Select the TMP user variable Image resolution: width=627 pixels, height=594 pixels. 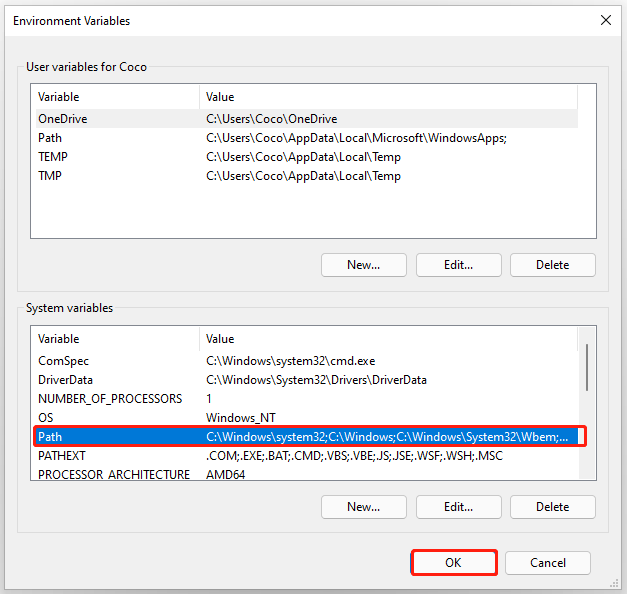[x=307, y=176]
